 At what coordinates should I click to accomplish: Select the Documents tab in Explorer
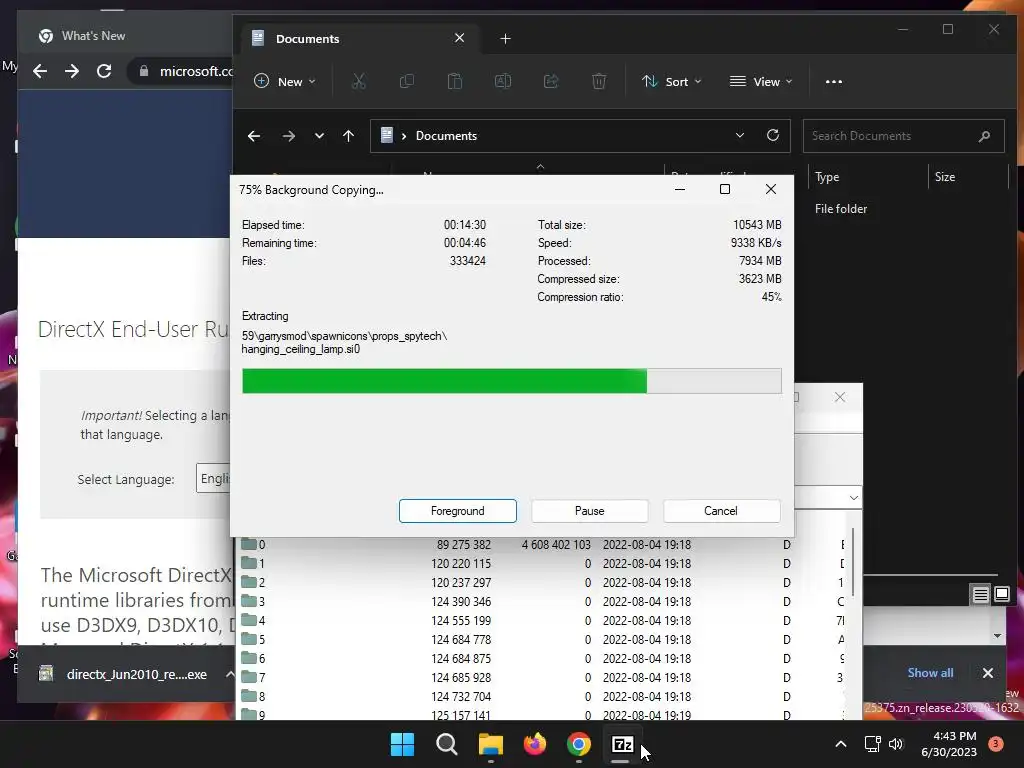coord(358,39)
